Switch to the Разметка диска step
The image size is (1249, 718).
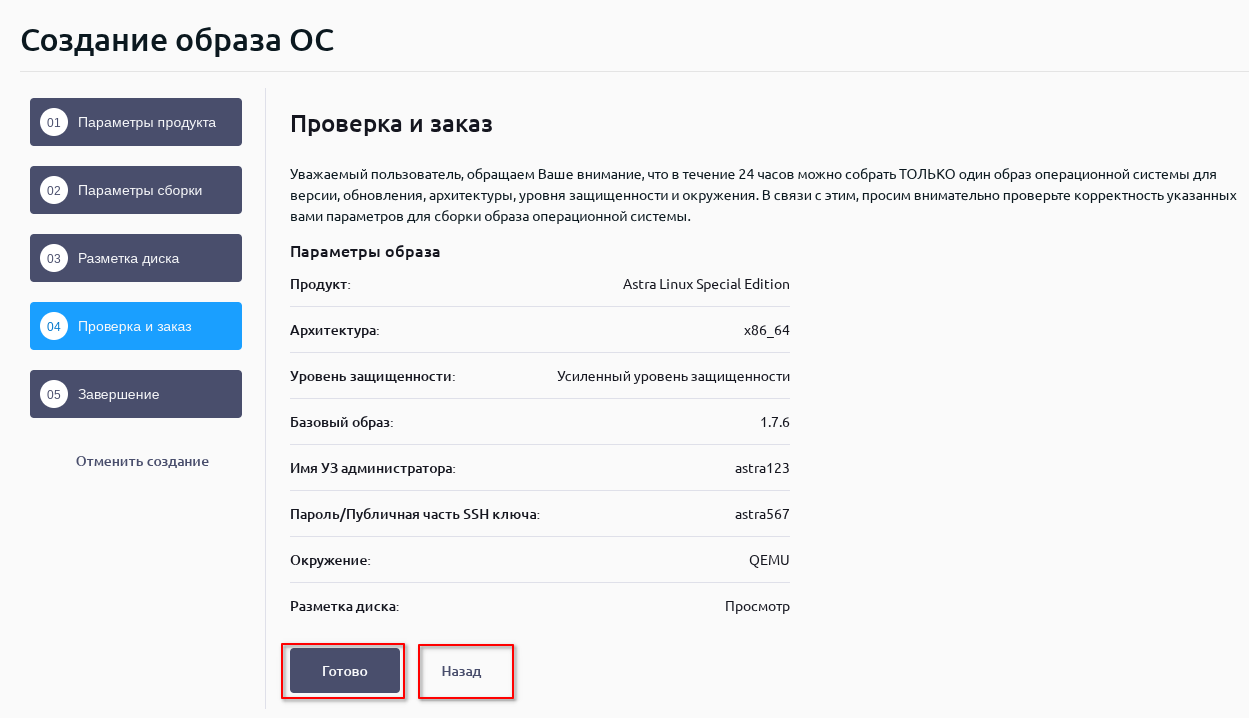[129, 259]
